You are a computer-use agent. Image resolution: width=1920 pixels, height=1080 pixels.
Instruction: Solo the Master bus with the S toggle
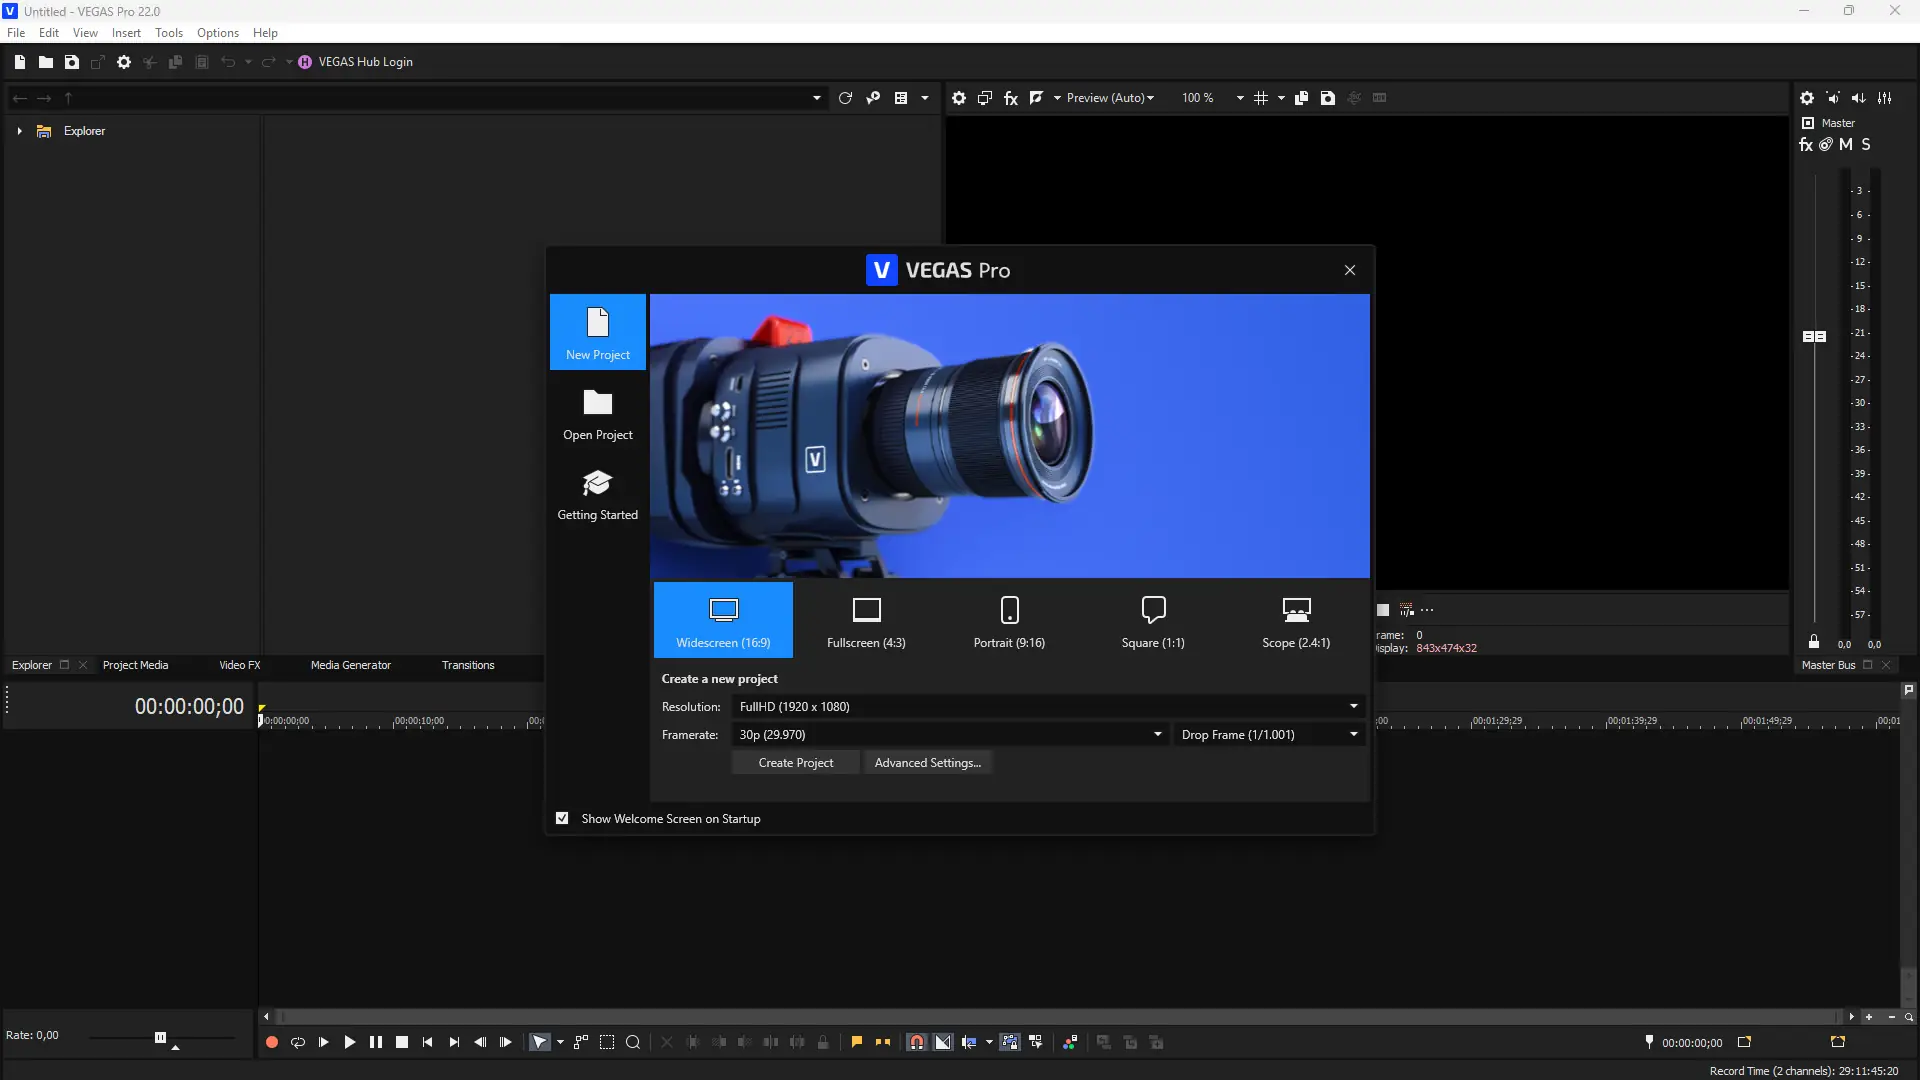click(x=1865, y=144)
